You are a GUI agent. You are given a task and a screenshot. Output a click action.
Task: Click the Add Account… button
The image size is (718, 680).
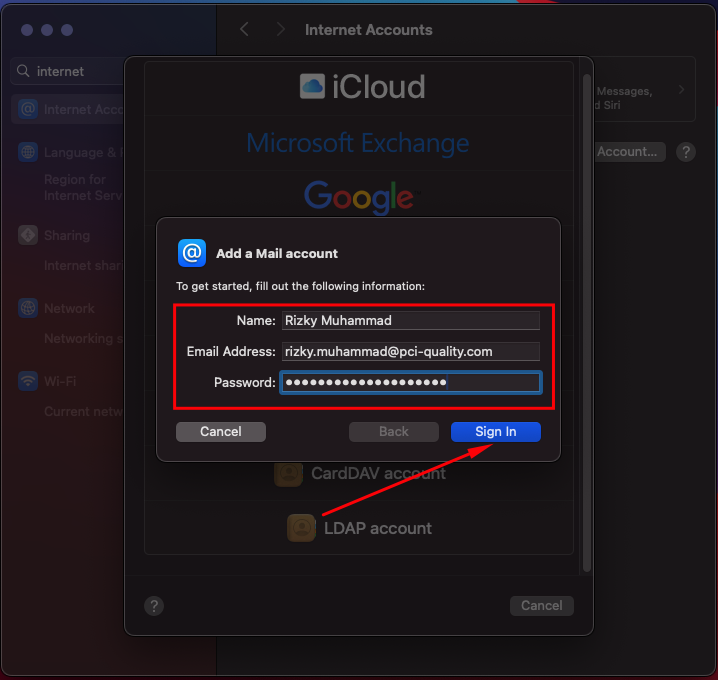631,152
